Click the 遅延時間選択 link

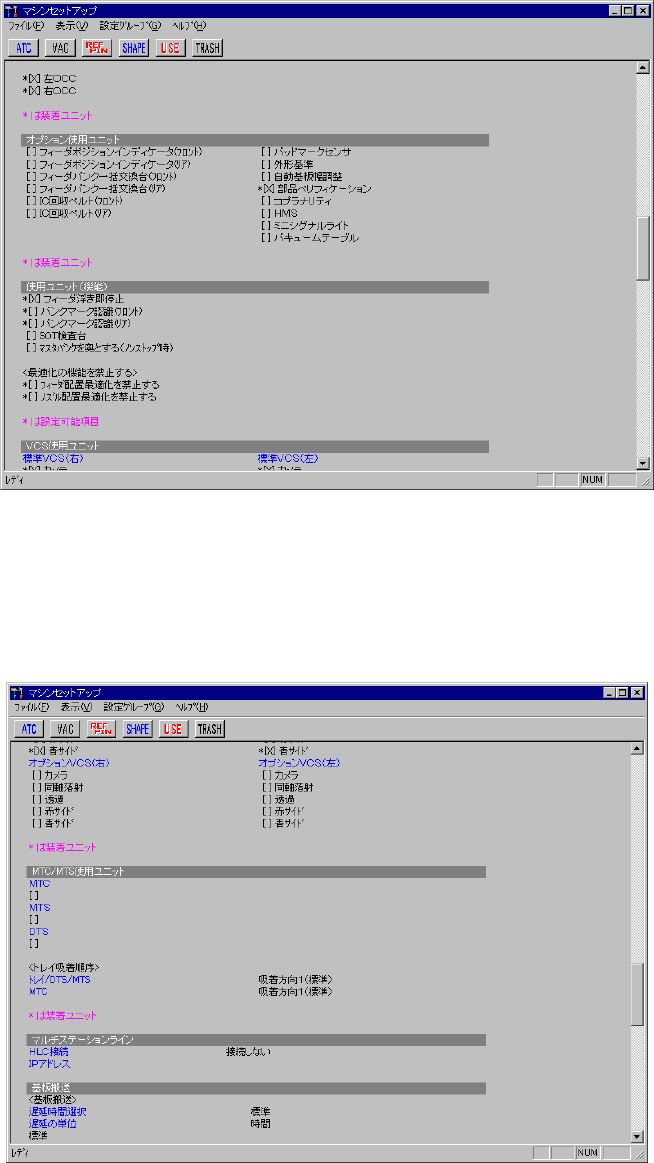tap(58, 1112)
